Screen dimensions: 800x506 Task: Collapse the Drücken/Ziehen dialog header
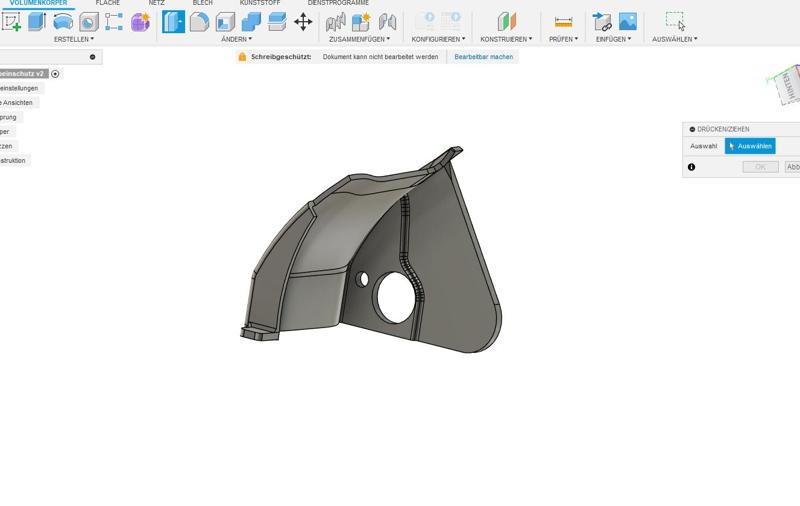692,130
